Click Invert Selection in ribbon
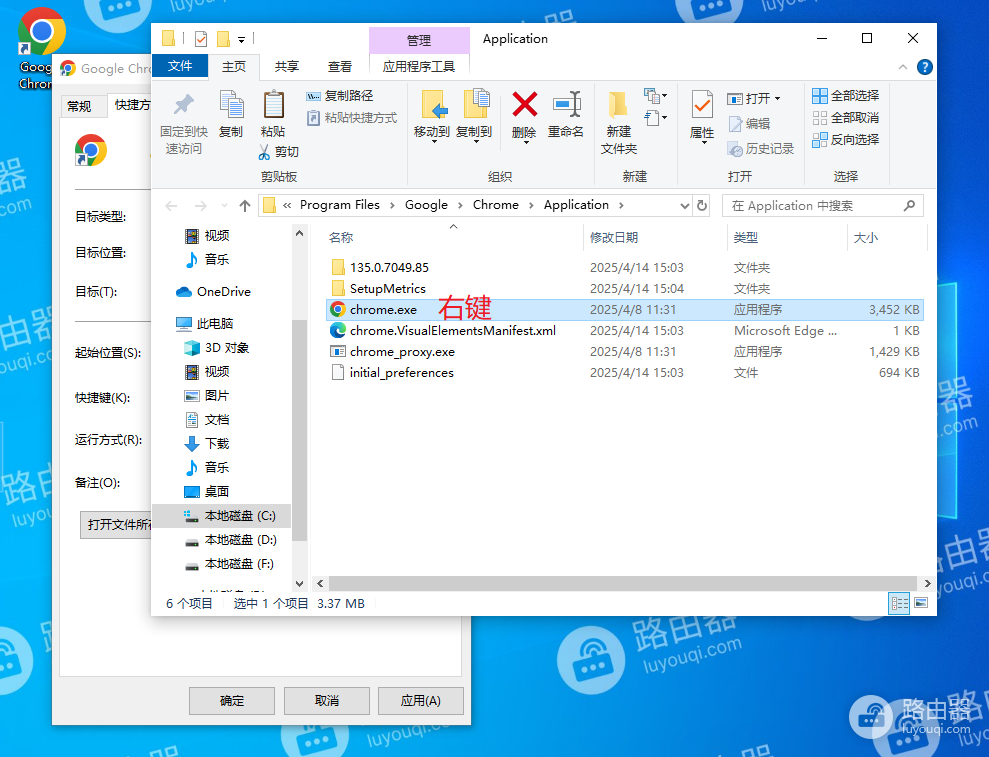The height and width of the screenshot is (757, 989). 845,140
